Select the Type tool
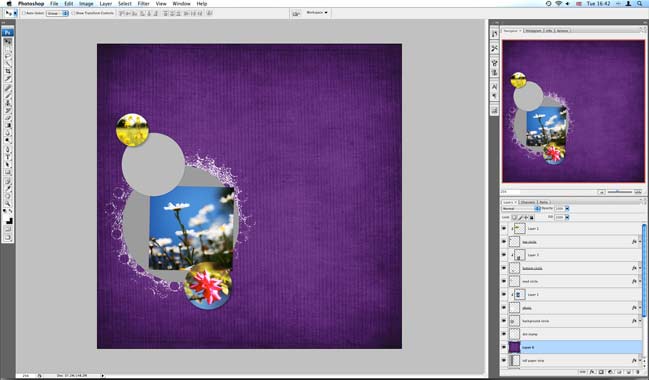649x380 pixels. (8, 157)
